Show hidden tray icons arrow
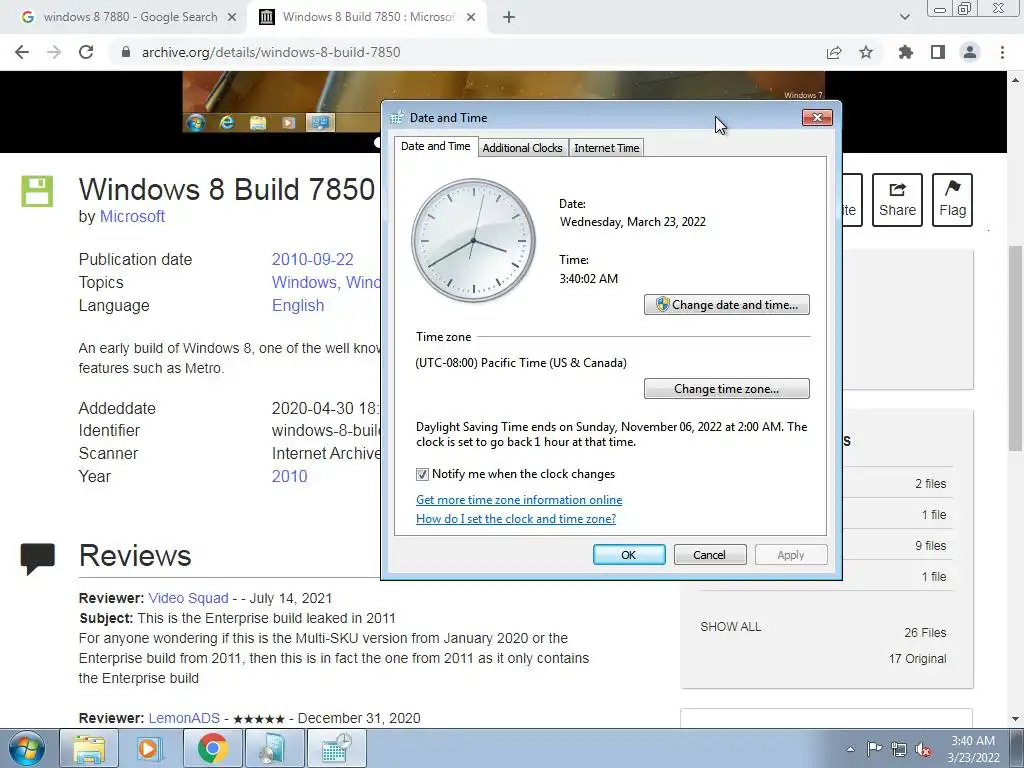The width and height of the screenshot is (1024, 768). click(x=850, y=749)
